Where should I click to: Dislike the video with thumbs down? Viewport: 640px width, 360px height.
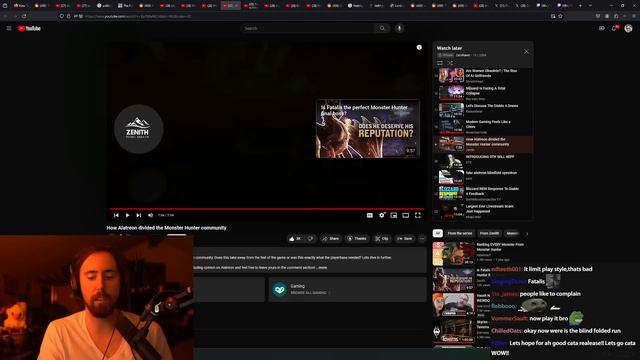(x=311, y=239)
